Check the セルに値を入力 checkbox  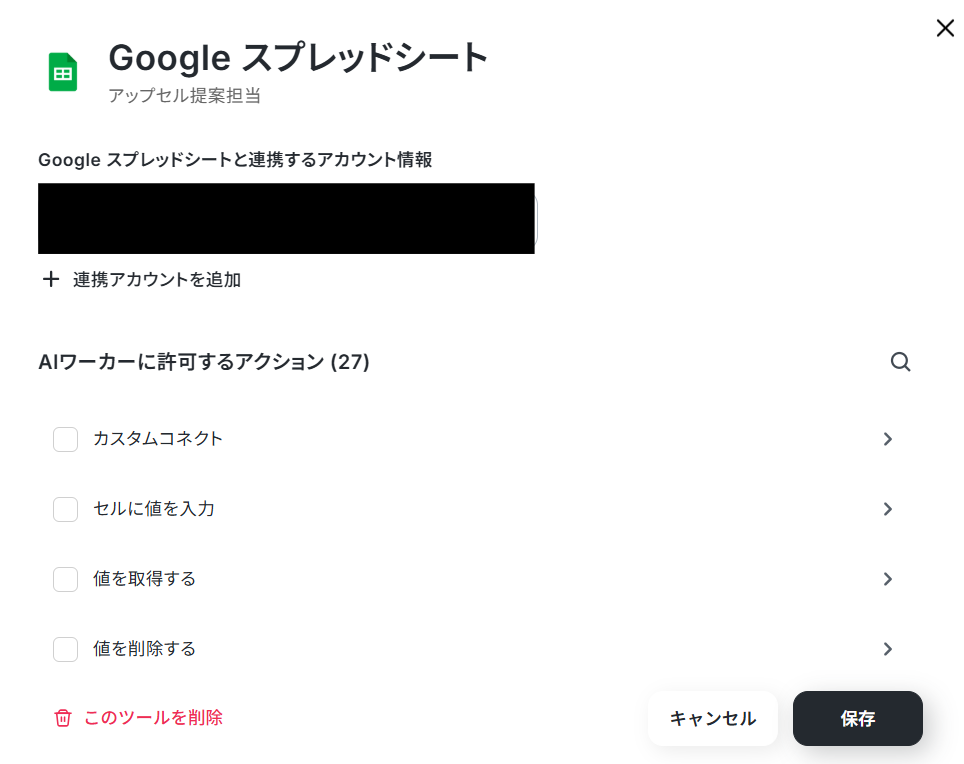tap(65, 510)
